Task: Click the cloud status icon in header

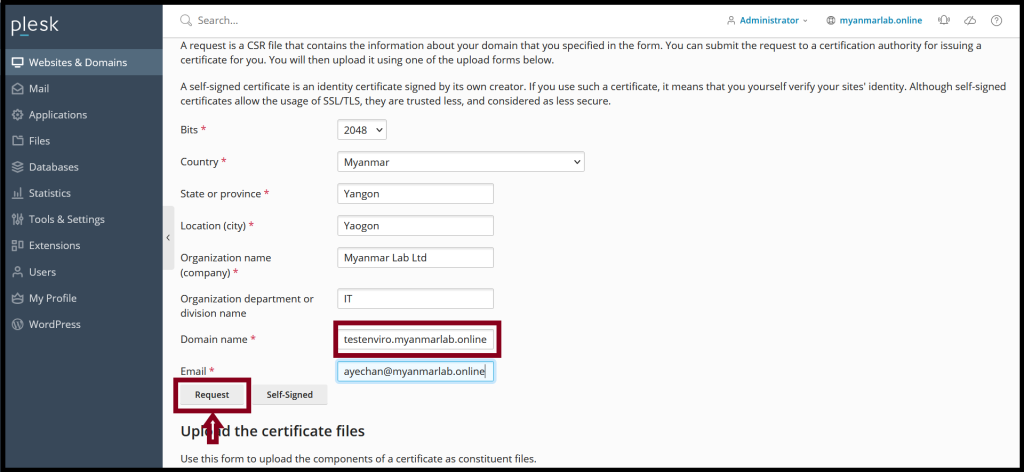Action: click(x=970, y=20)
